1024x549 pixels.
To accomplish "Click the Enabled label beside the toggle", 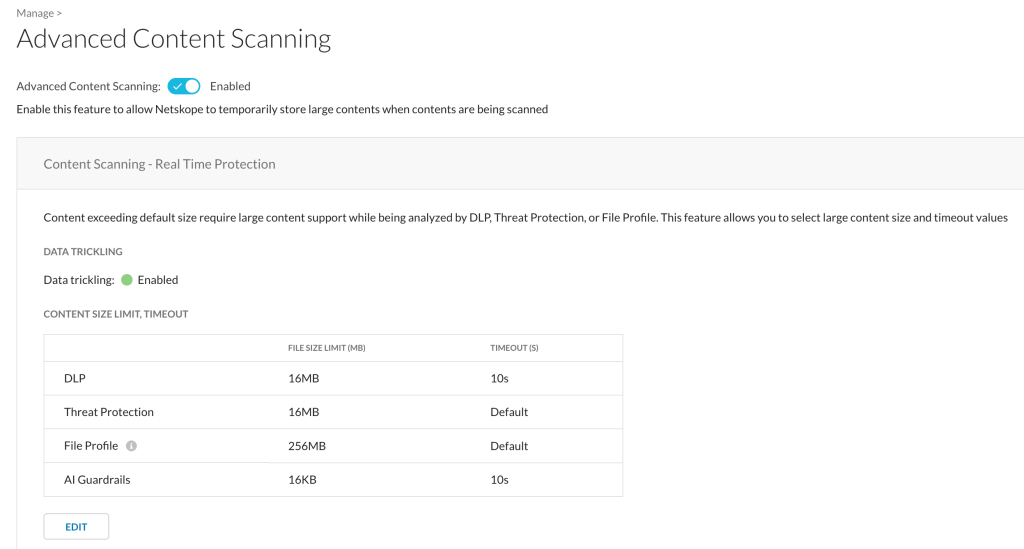I will (230, 86).
